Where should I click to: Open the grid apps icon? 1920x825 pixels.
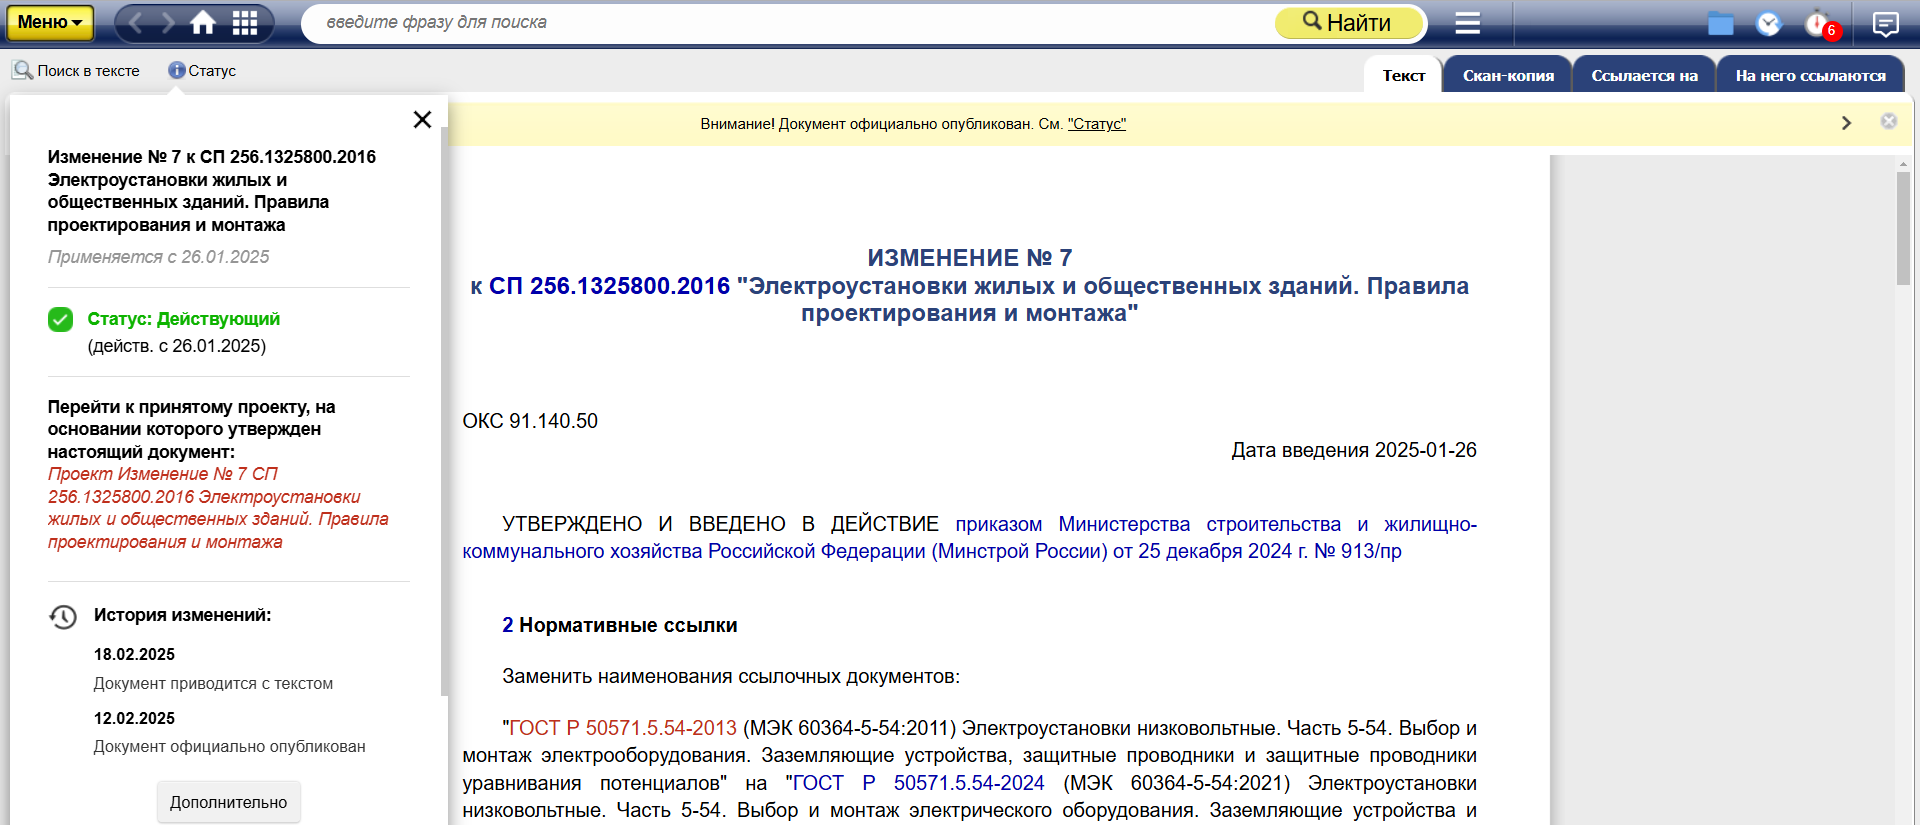click(245, 23)
